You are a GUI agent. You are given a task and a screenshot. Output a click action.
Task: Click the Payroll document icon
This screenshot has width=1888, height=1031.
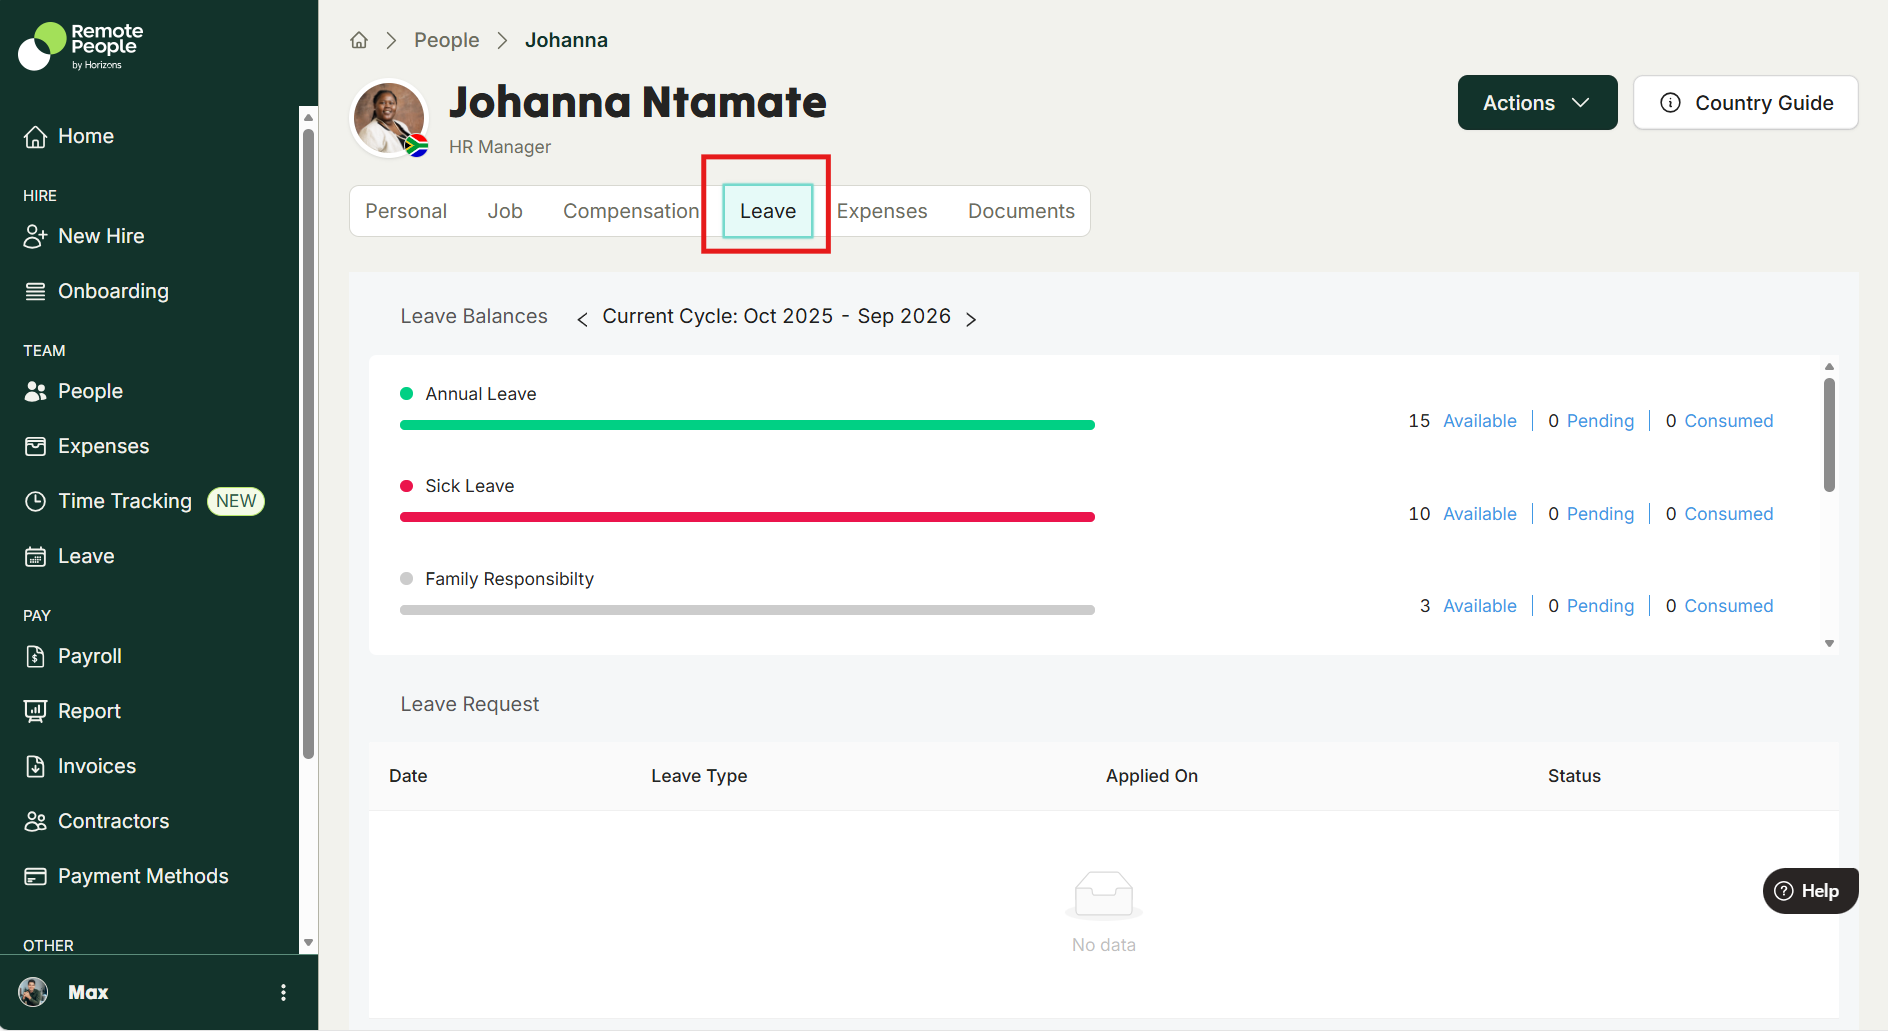(x=36, y=657)
